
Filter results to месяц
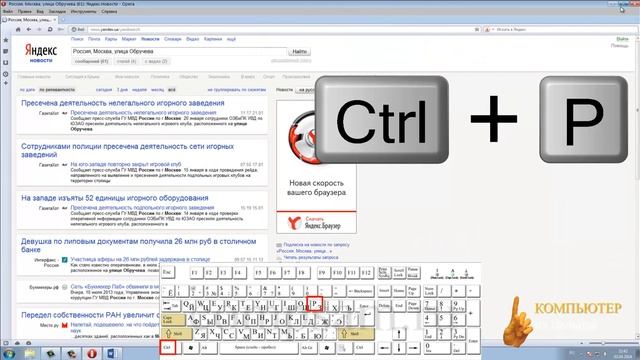point(157,89)
